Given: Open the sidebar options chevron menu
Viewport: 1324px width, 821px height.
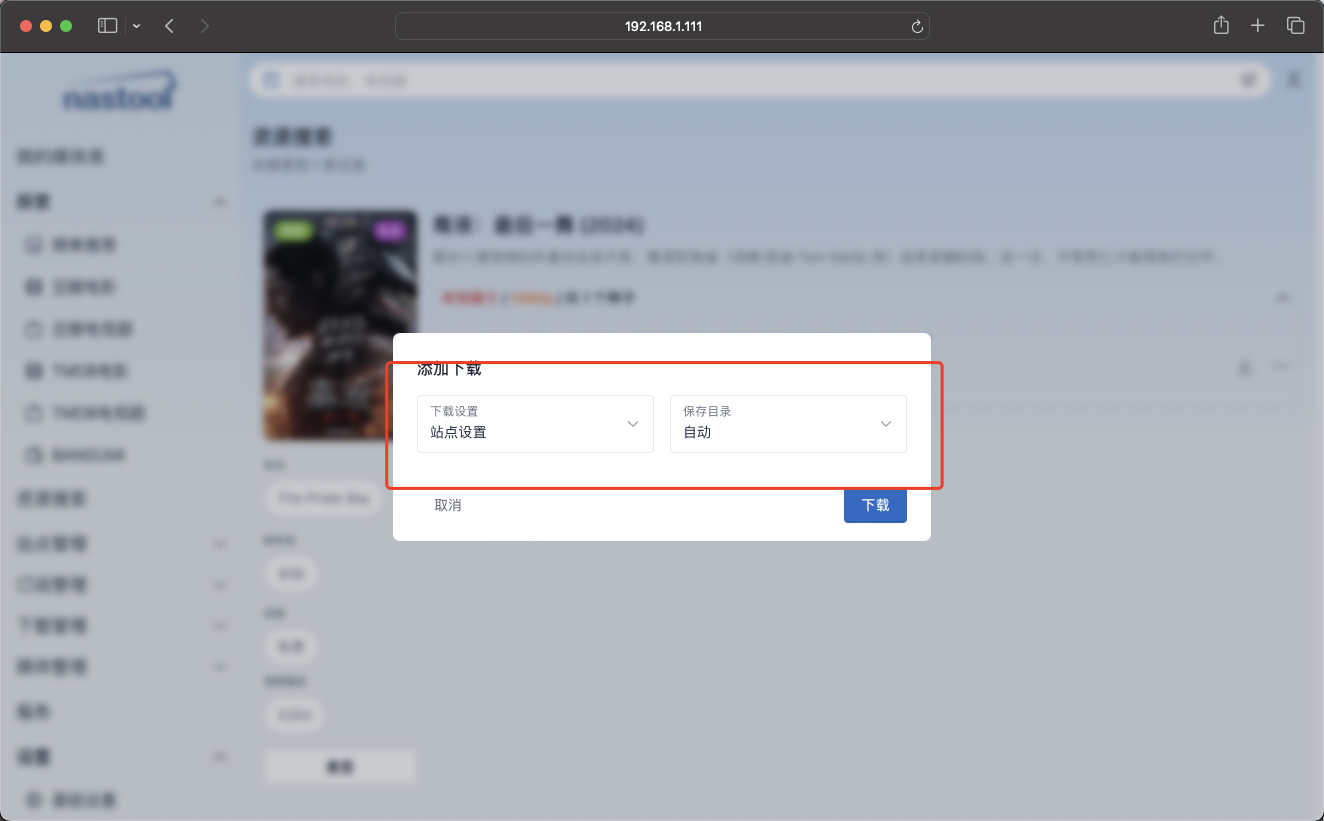Looking at the screenshot, I should coord(136,26).
